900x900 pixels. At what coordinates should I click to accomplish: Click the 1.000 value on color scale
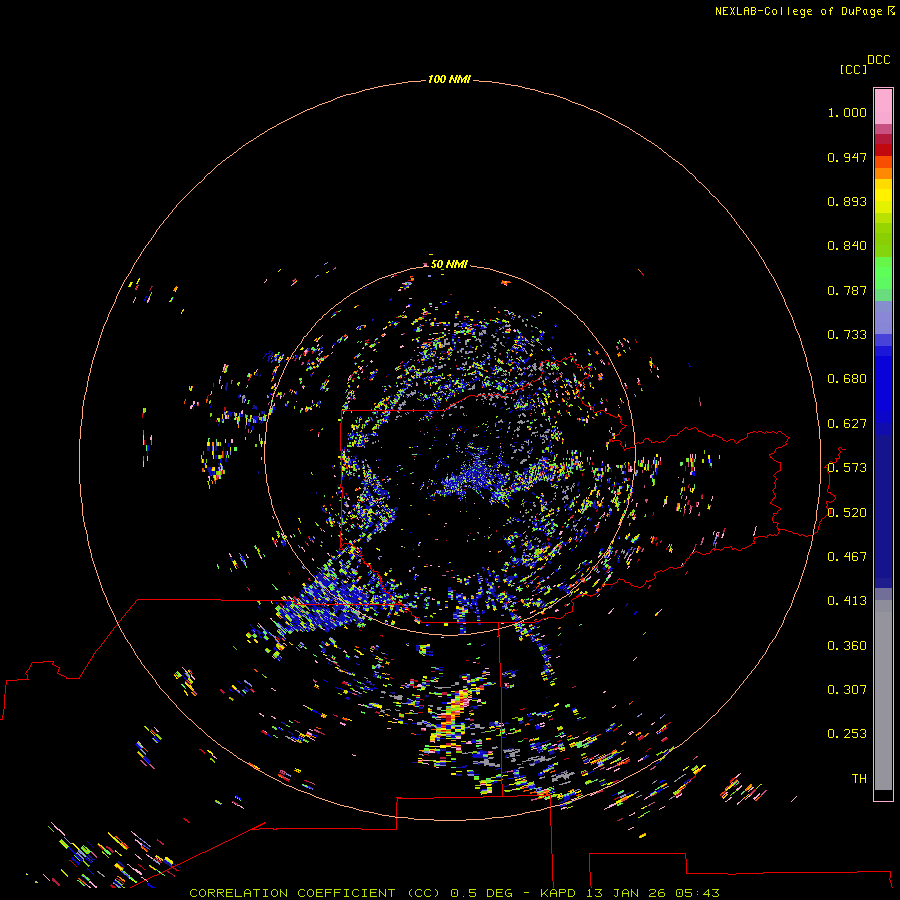pos(847,112)
